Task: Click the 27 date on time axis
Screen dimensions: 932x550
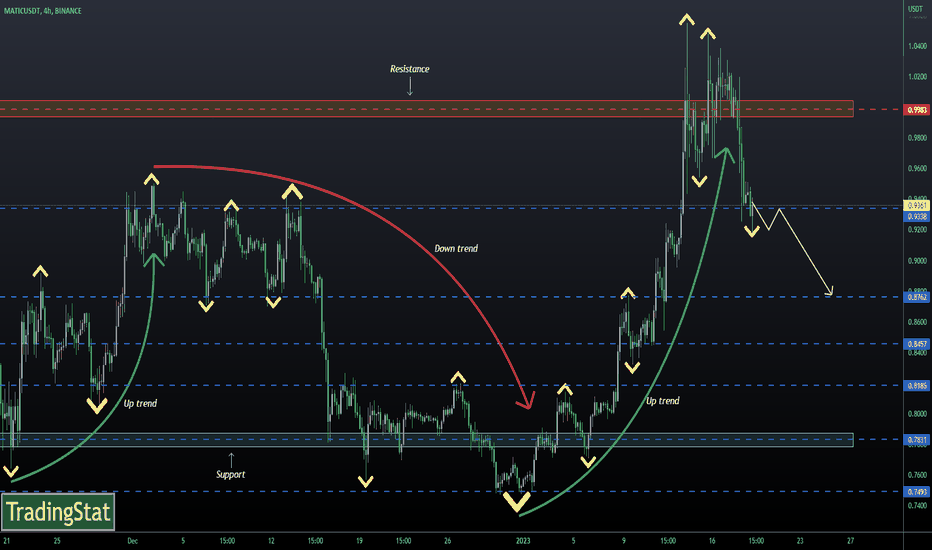Action: pos(851,541)
